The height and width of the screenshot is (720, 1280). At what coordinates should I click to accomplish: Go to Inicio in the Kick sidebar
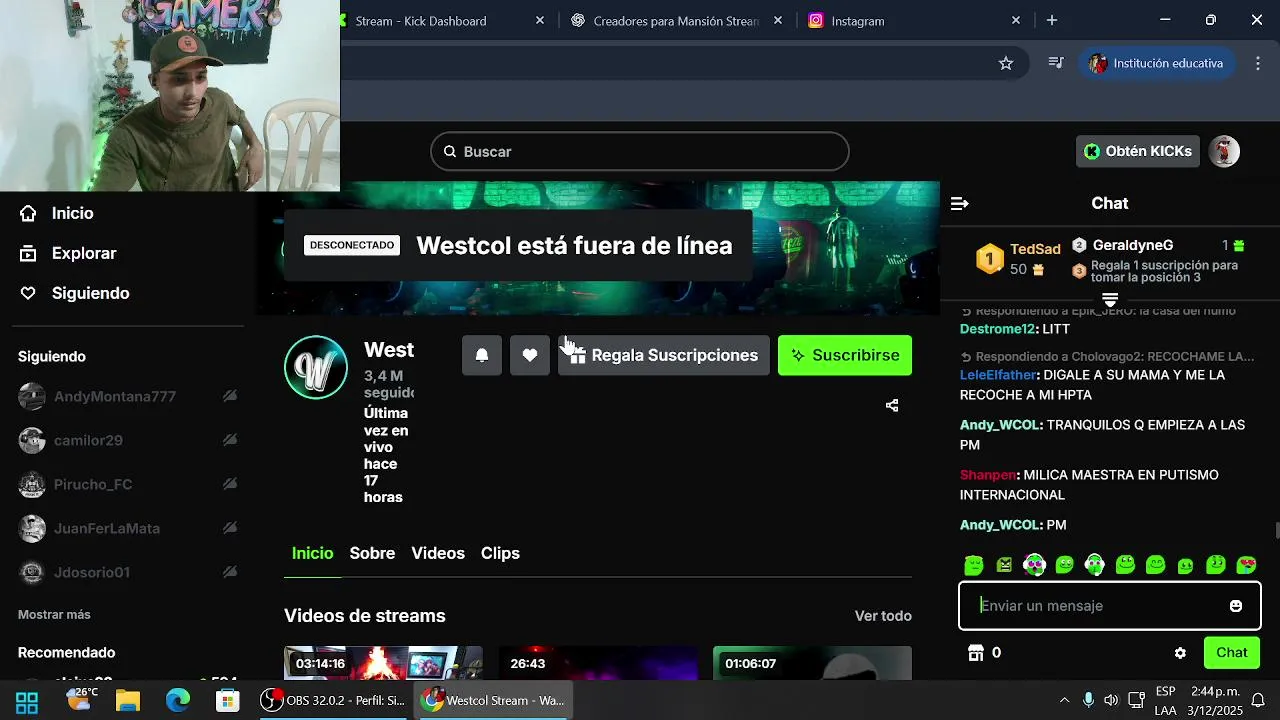click(57, 213)
